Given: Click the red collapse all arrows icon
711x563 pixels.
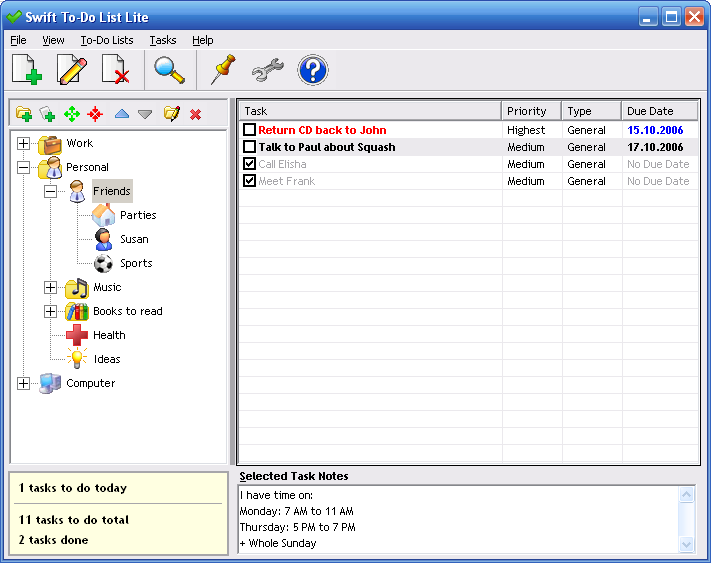Looking at the screenshot, I should pos(95,114).
